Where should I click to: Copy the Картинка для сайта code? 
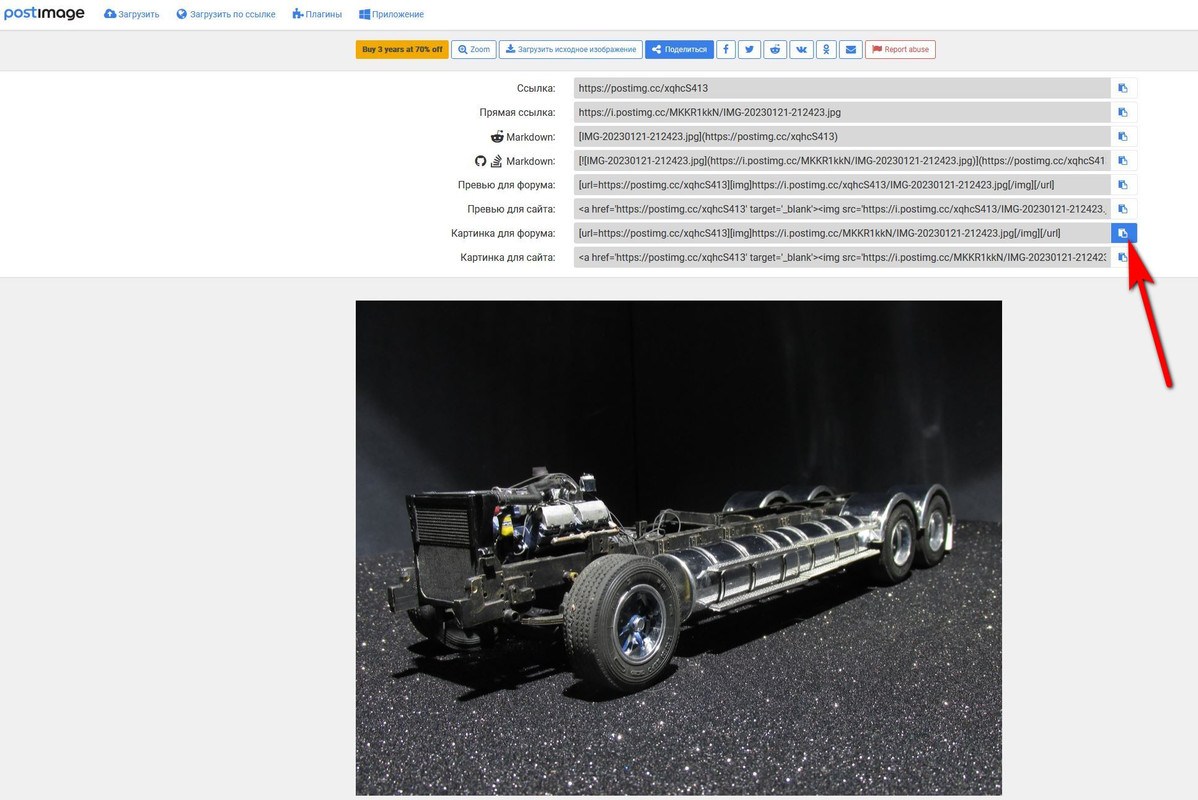1123,257
